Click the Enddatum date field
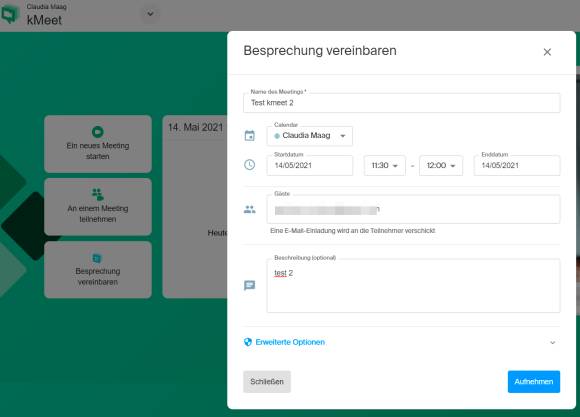The height and width of the screenshot is (417, 580). point(517,165)
